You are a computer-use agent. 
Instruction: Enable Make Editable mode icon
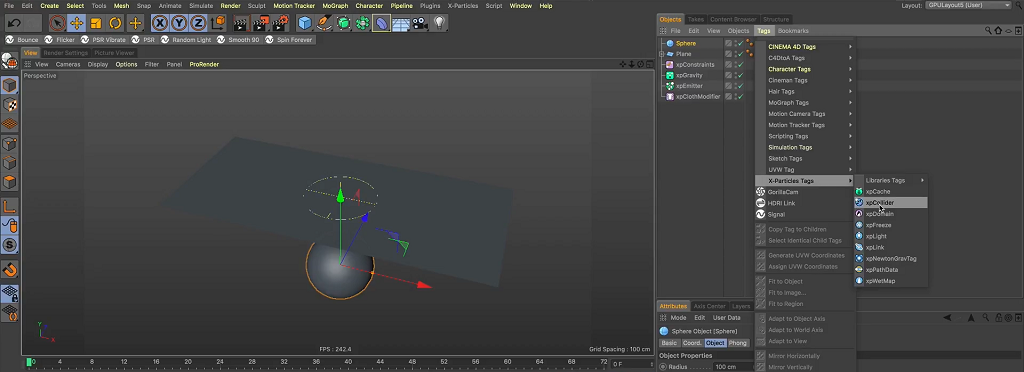[x=9, y=62]
